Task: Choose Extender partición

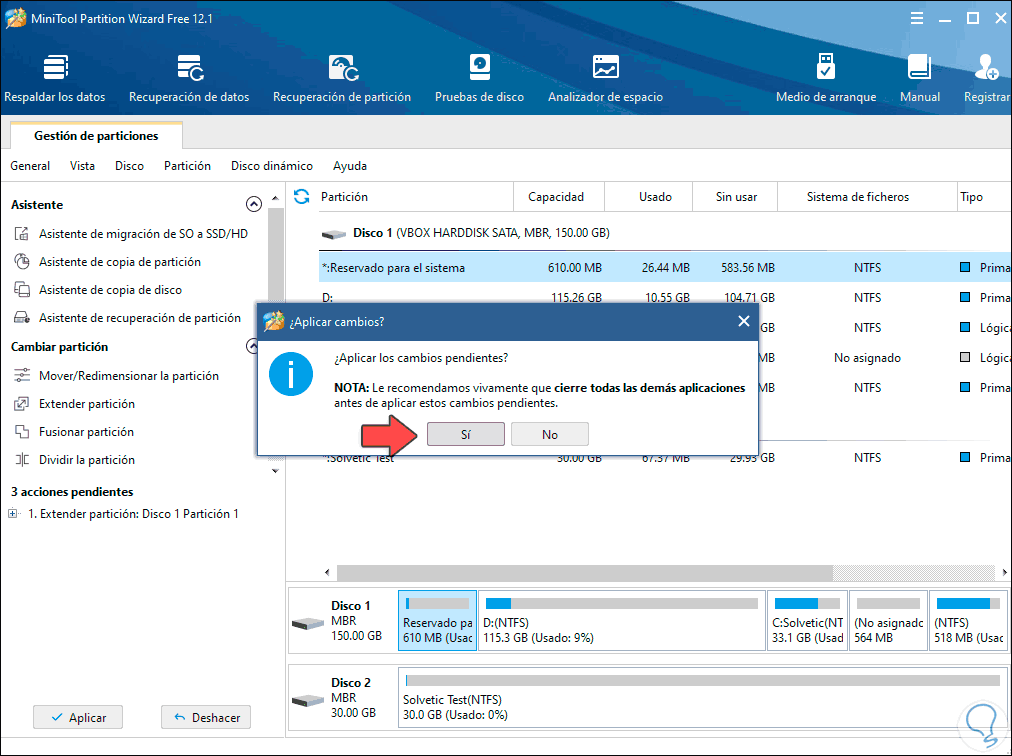Action: [74, 404]
